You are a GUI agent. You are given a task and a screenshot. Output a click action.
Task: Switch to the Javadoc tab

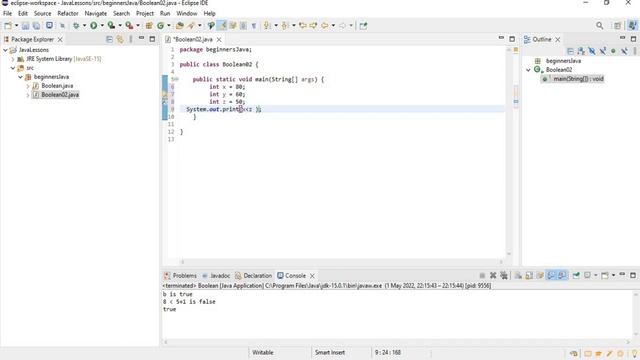tap(216, 276)
